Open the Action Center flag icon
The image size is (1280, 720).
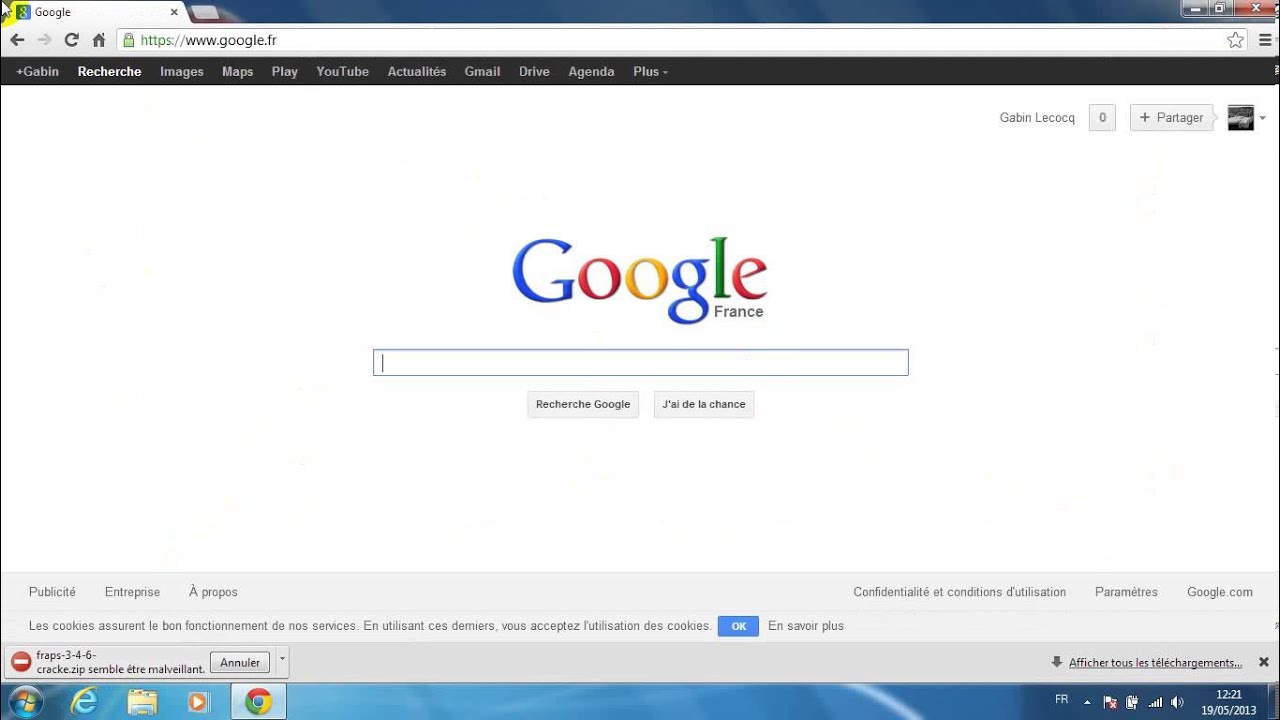[x=1110, y=702]
